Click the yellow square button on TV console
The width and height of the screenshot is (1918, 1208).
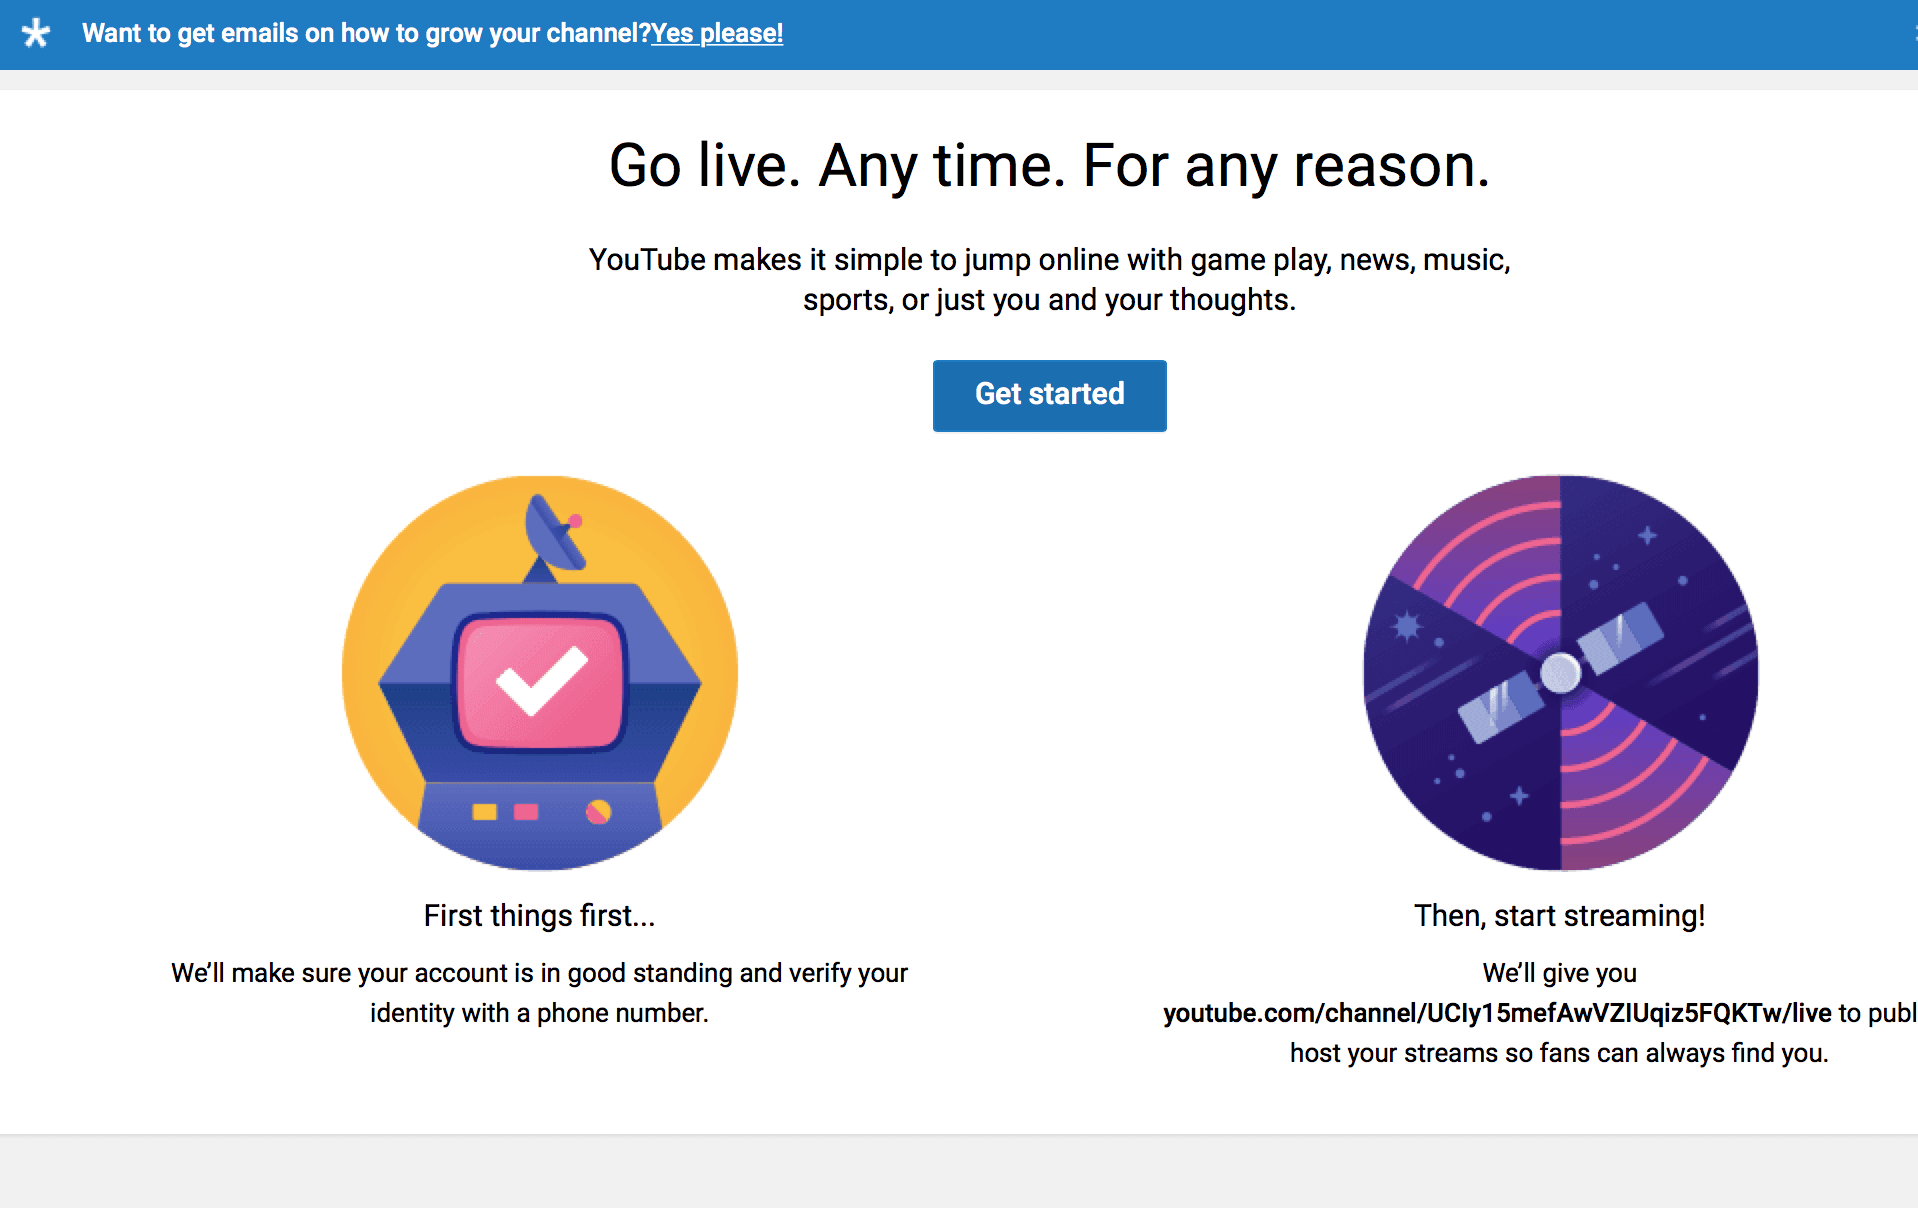coord(485,812)
